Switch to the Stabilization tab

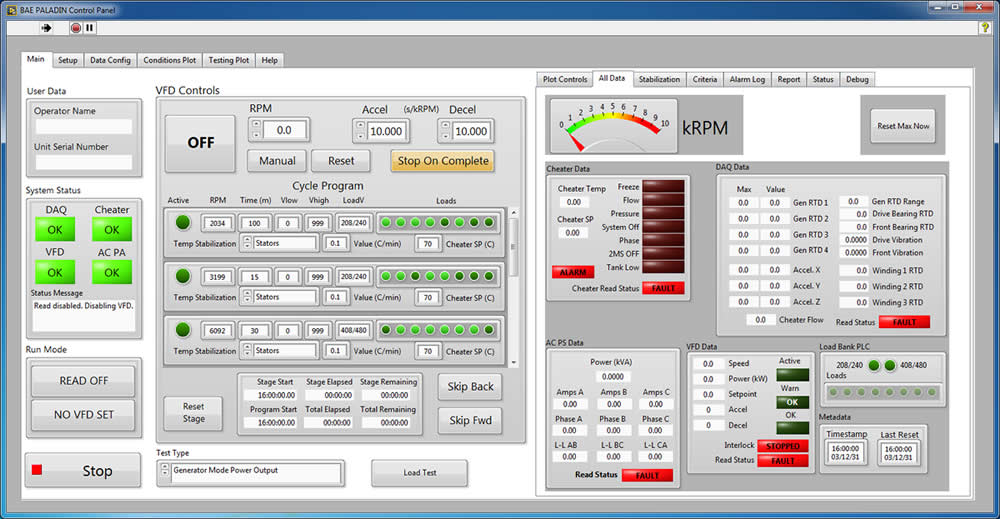point(659,79)
